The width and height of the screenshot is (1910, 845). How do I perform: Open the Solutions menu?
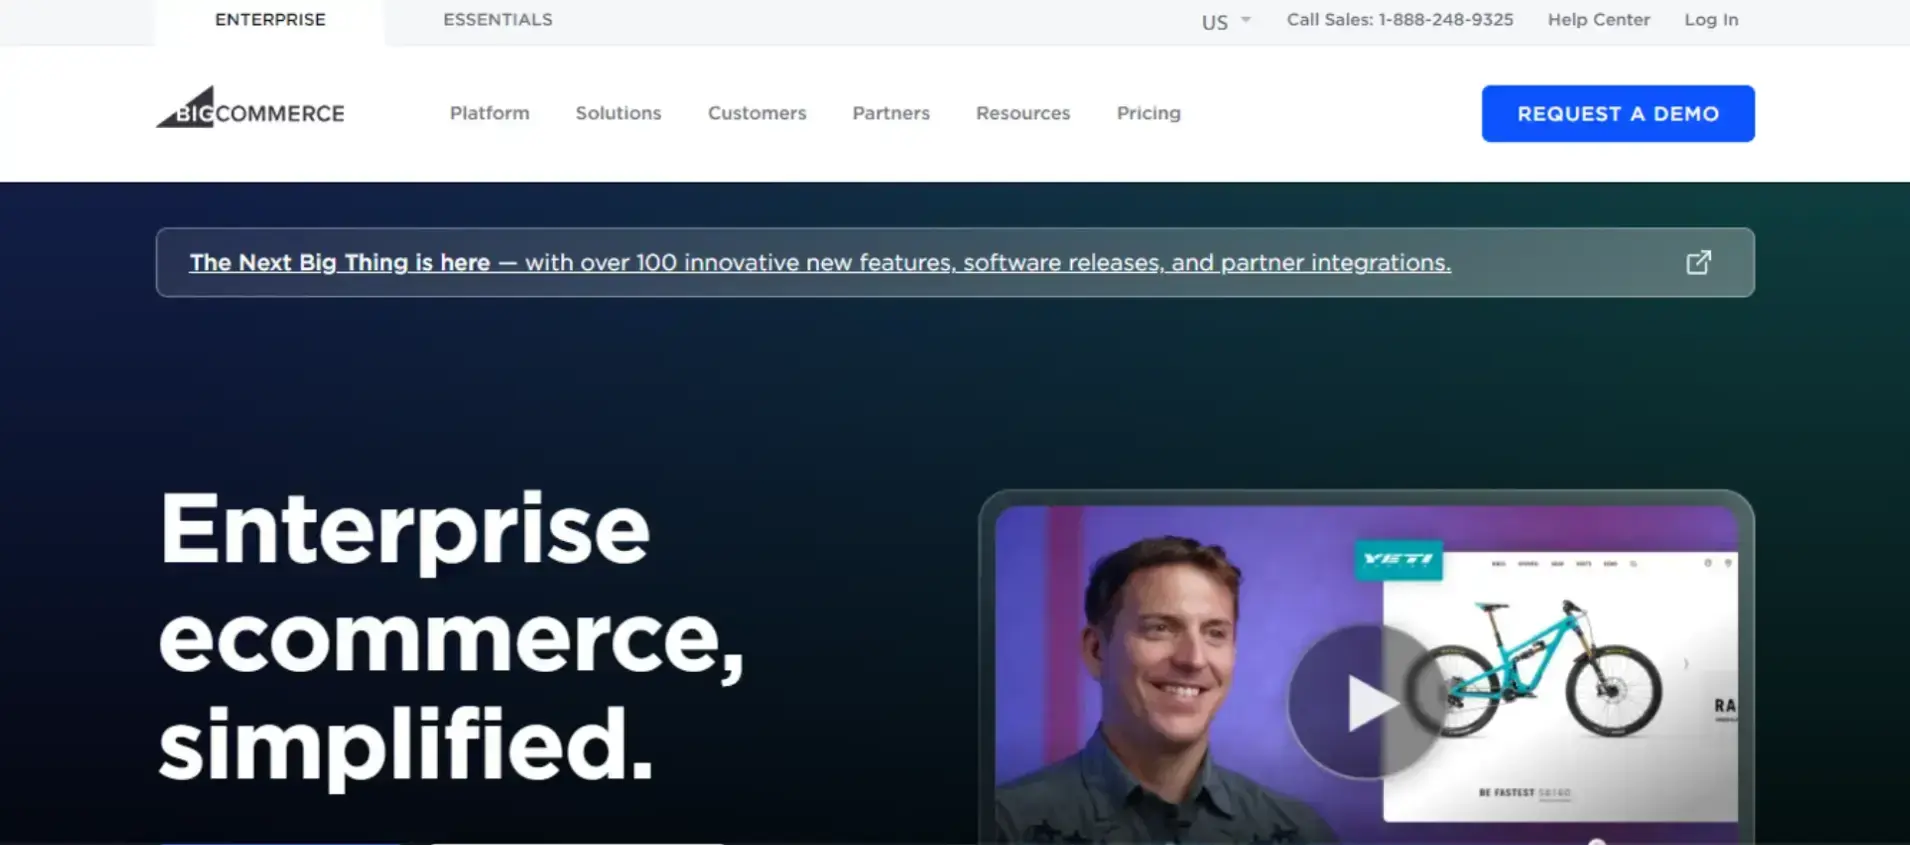pos(618,113)
